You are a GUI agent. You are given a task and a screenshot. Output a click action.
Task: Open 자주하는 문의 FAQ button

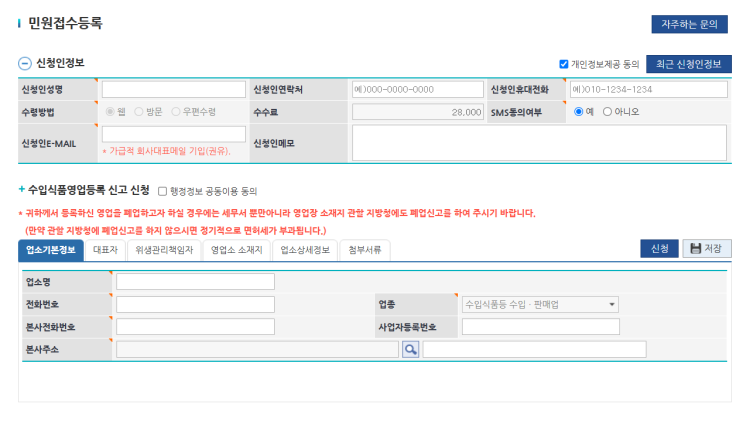tap(689, 24)
